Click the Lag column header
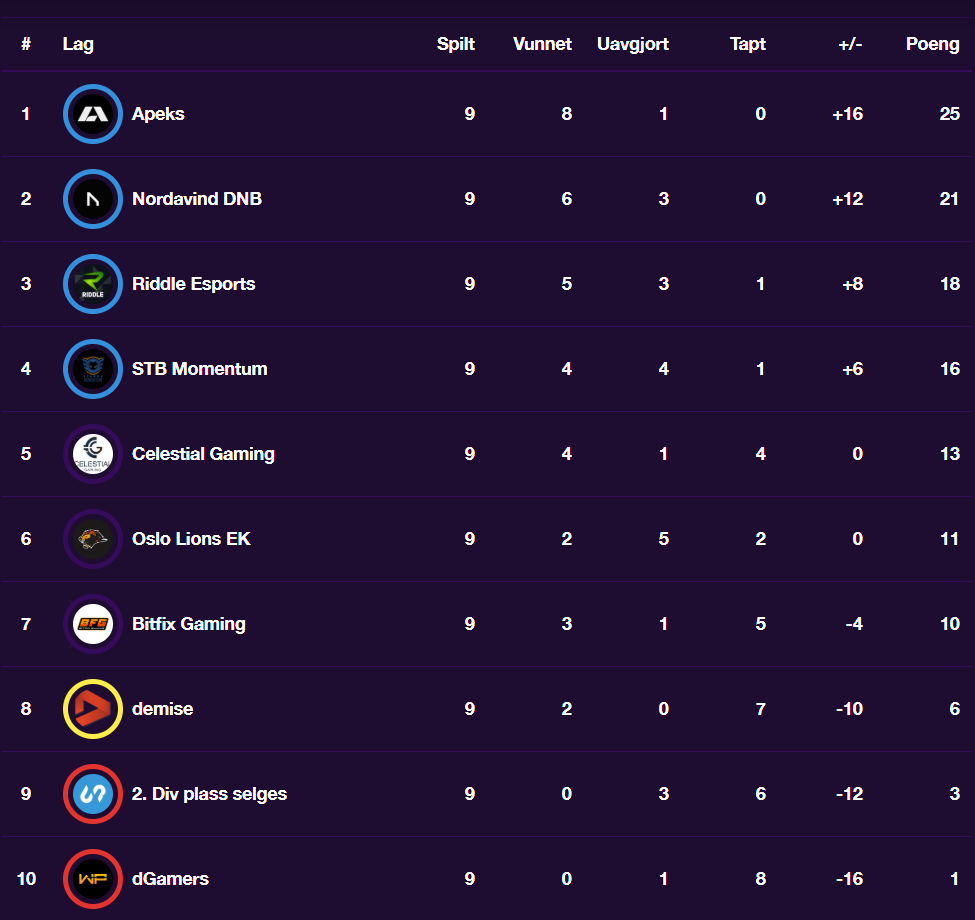The height and width of the screenshot is (920, 975). pyautogui.click(x=78, y=44)
